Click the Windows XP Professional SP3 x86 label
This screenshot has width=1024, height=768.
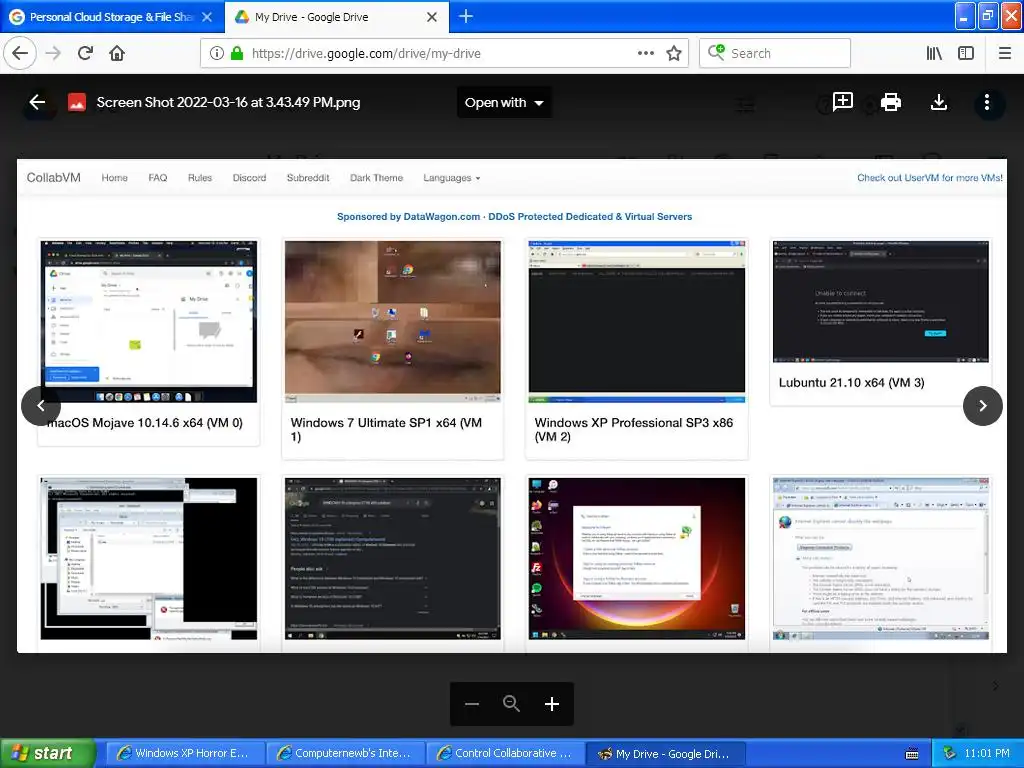pos(633,430)
